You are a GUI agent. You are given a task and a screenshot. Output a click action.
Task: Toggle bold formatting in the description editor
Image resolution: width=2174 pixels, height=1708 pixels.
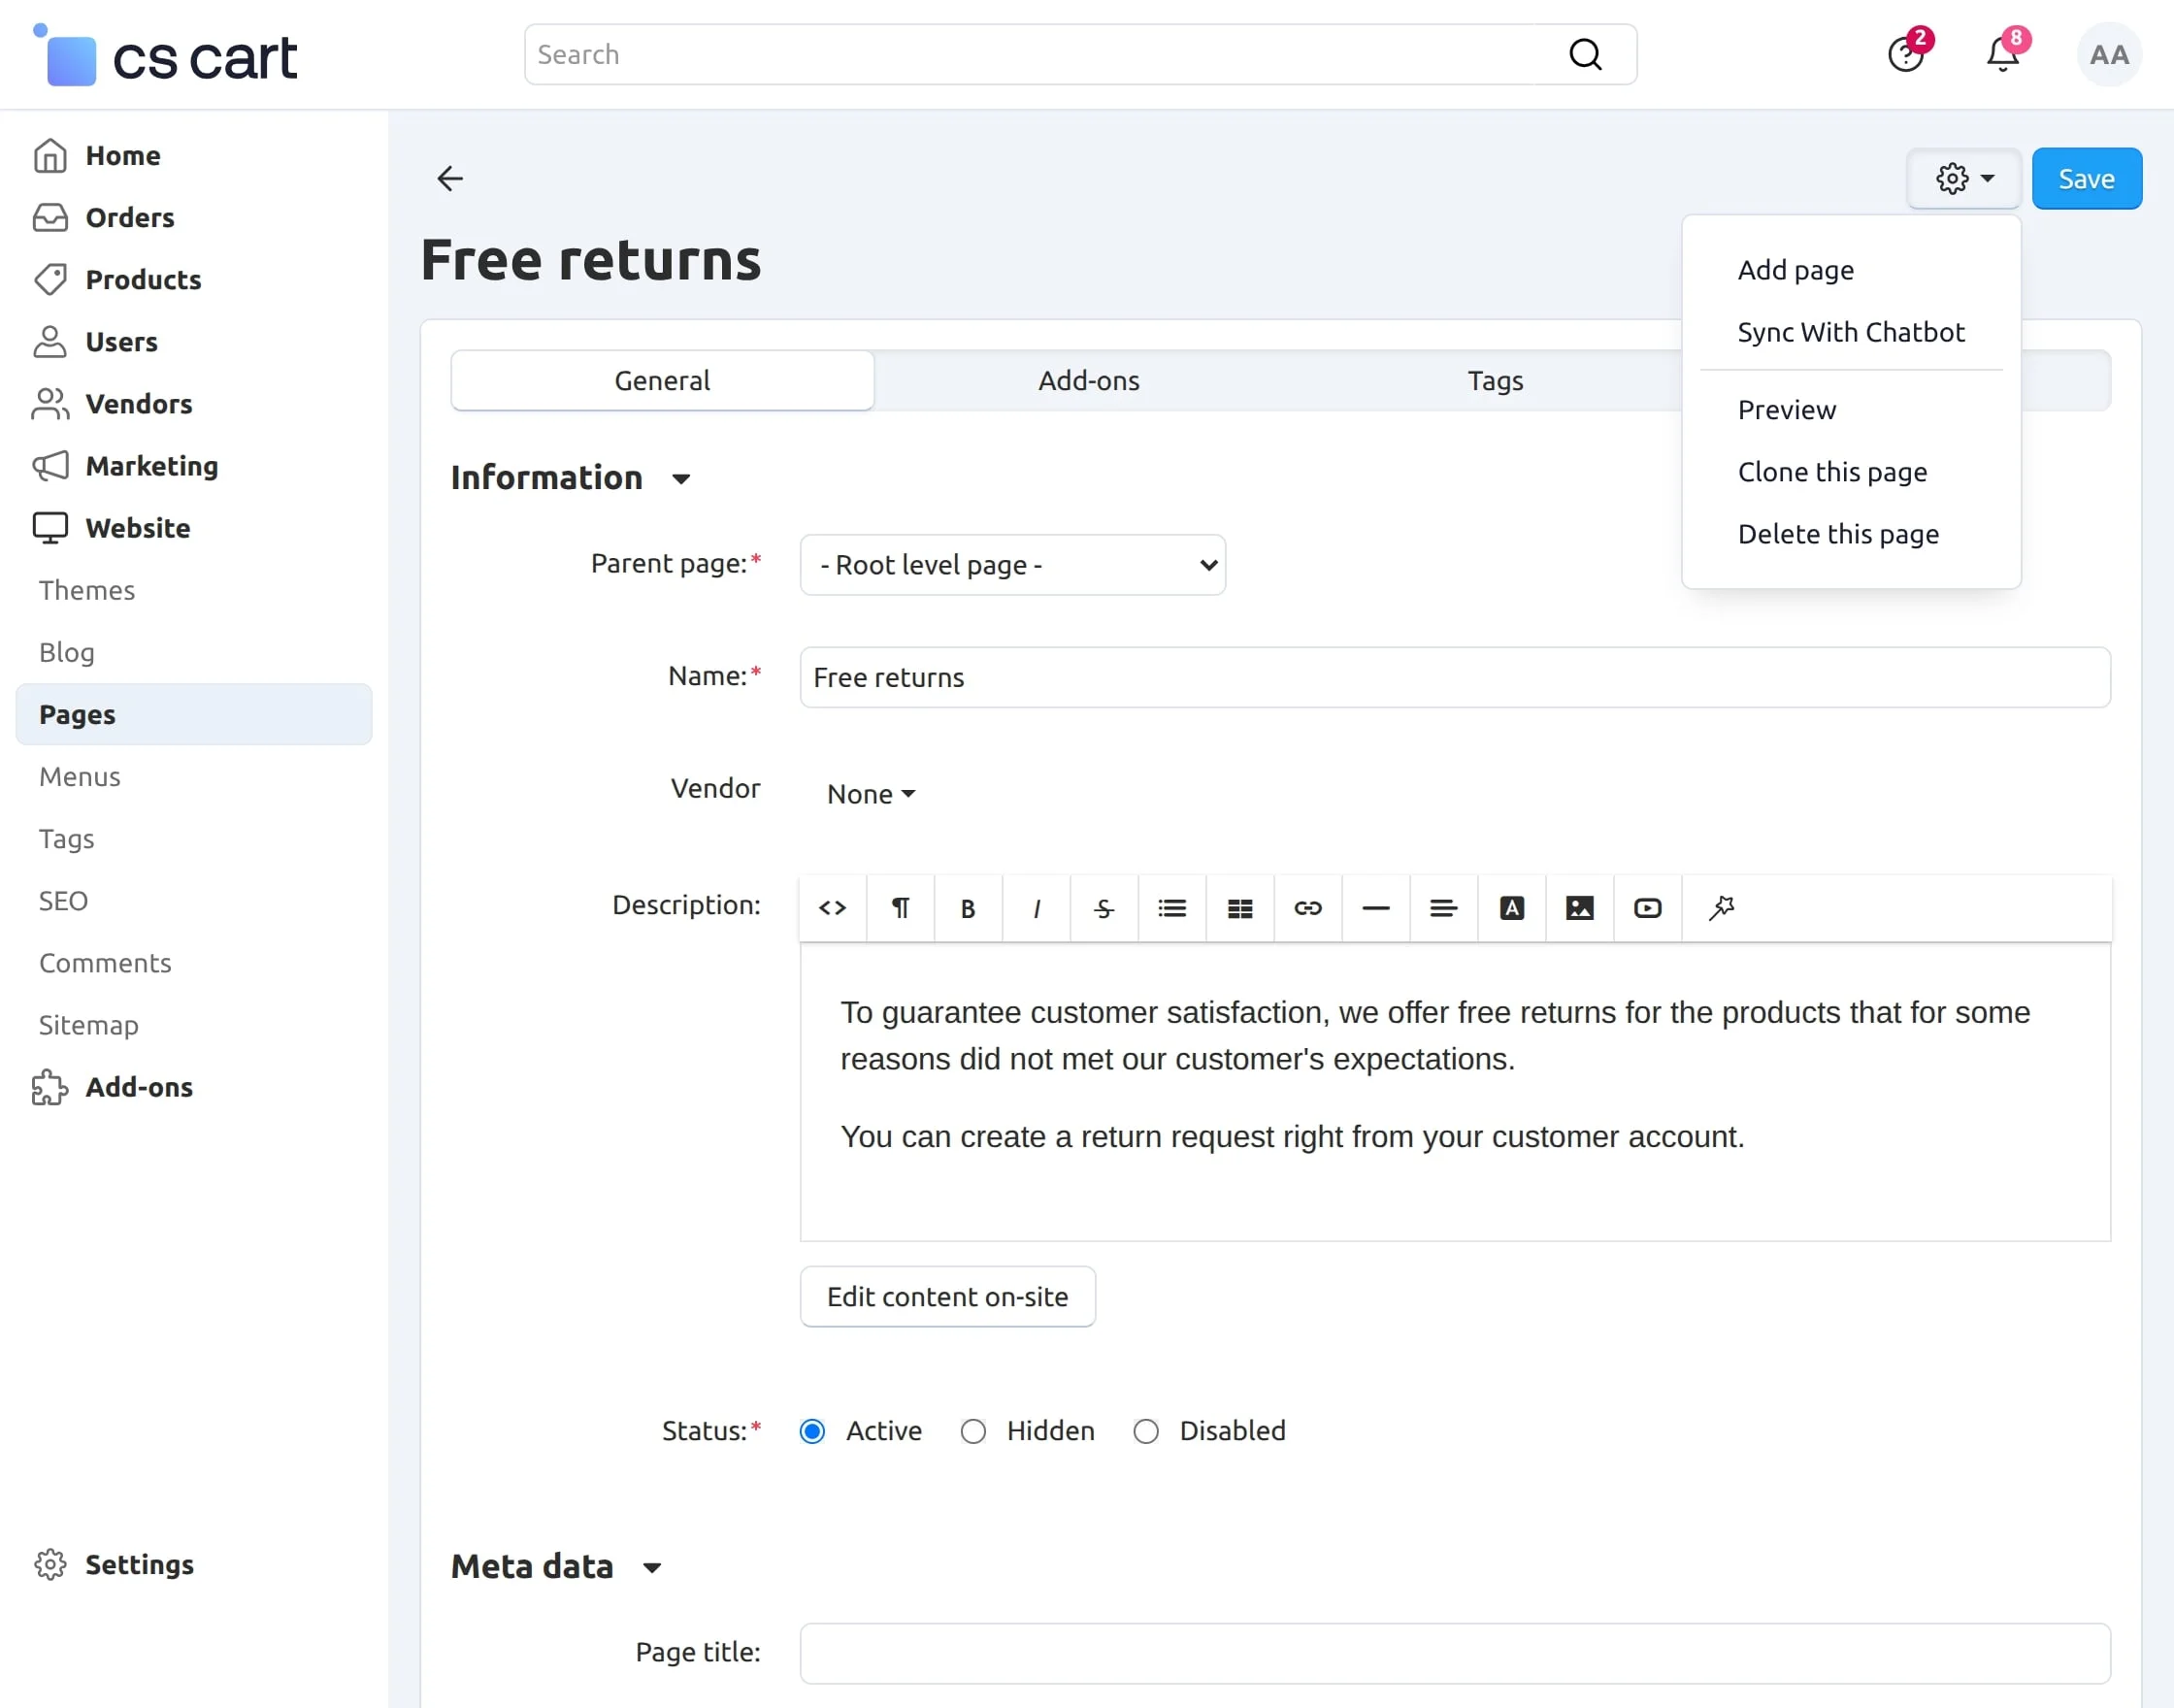(968, 908)
